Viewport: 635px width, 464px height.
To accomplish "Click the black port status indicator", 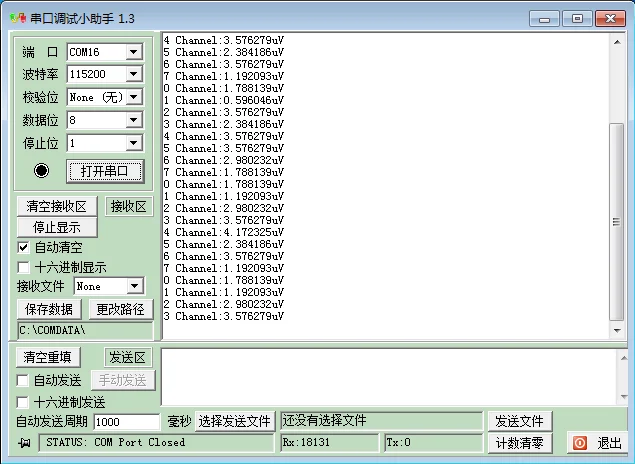I will point(41,170).
